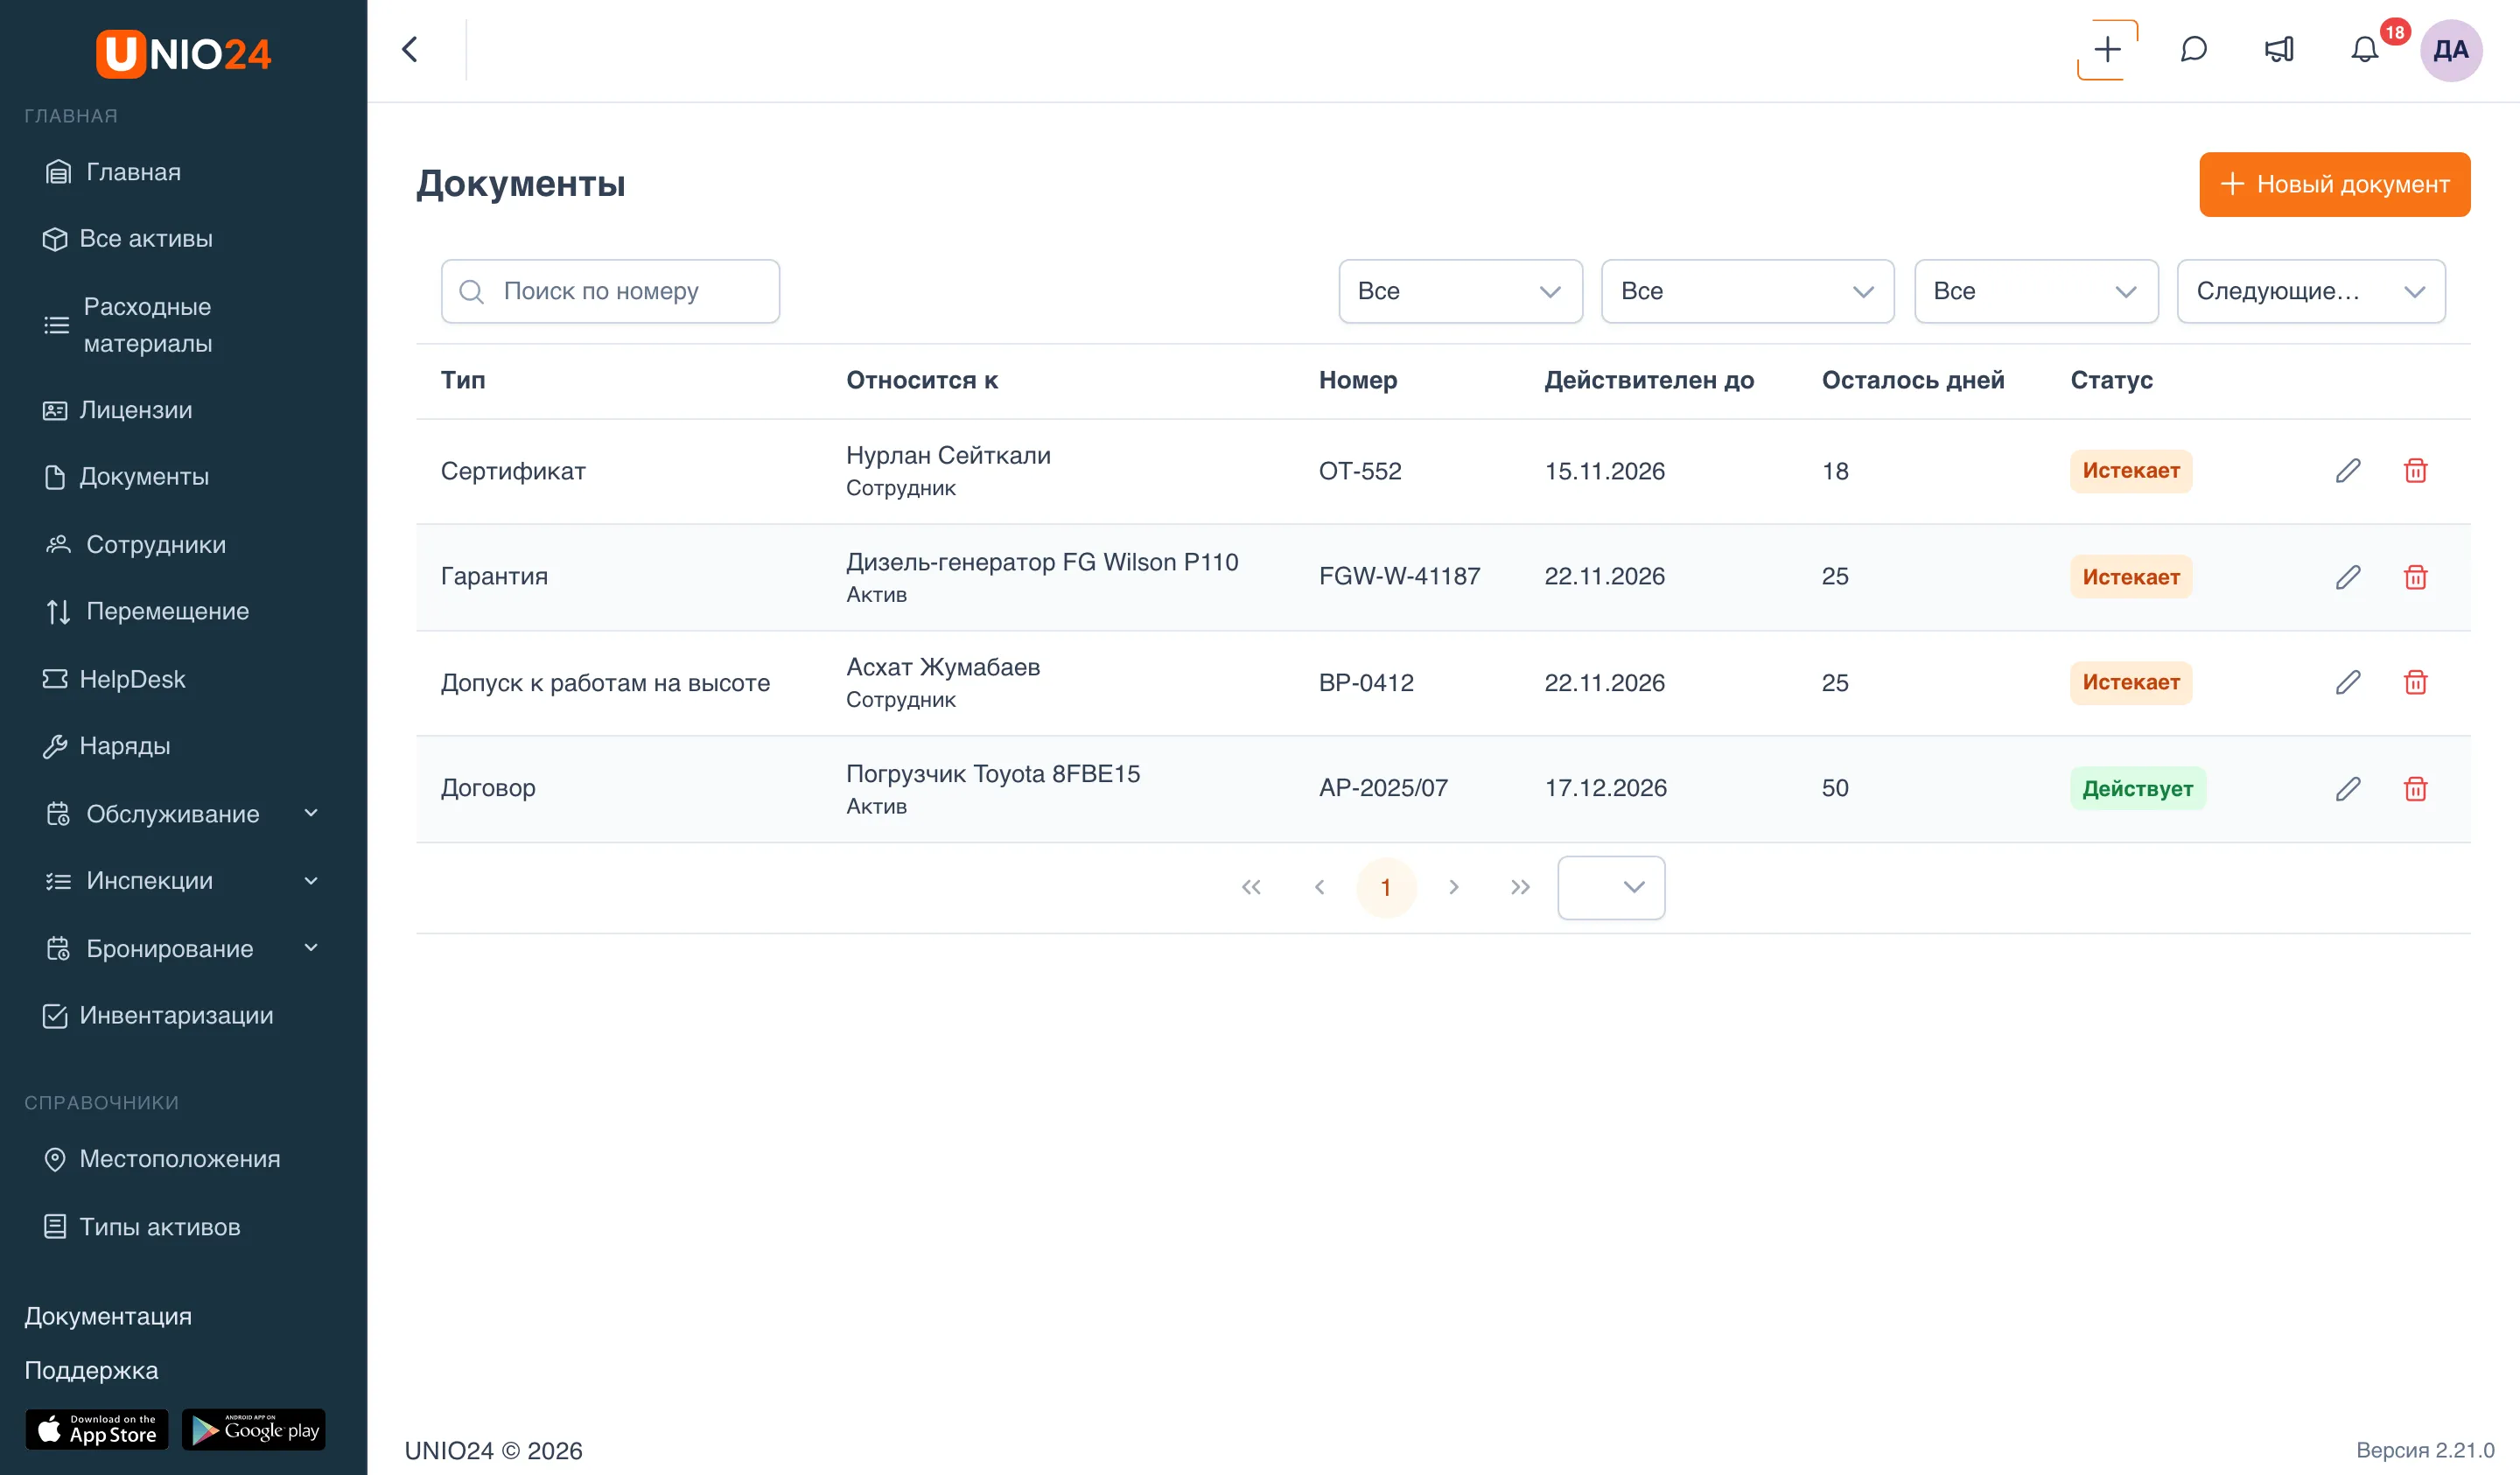The height and width of the screenshot is (1475, 2520).
Task: Delete the Гарантия FGW-W-41187 document
Action: point(2415,577)
